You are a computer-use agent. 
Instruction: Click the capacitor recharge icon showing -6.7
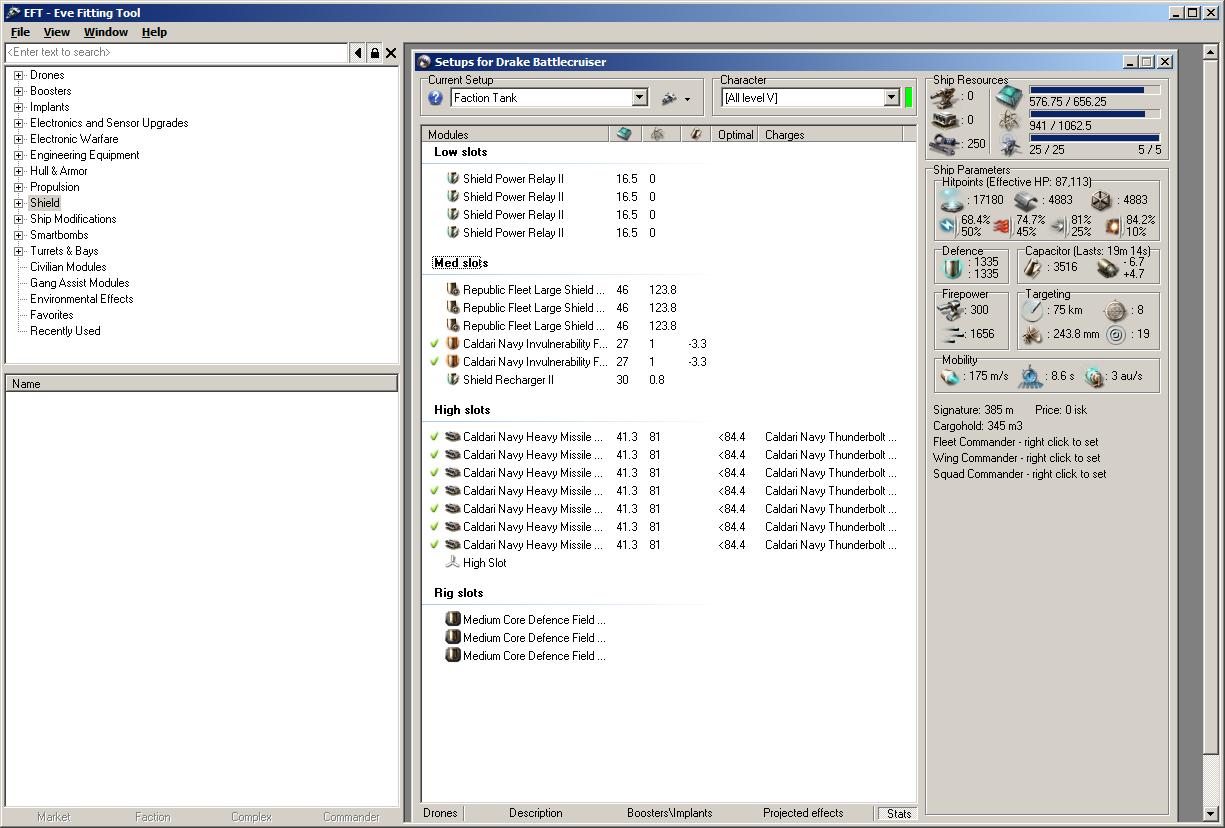[1106, 267]
